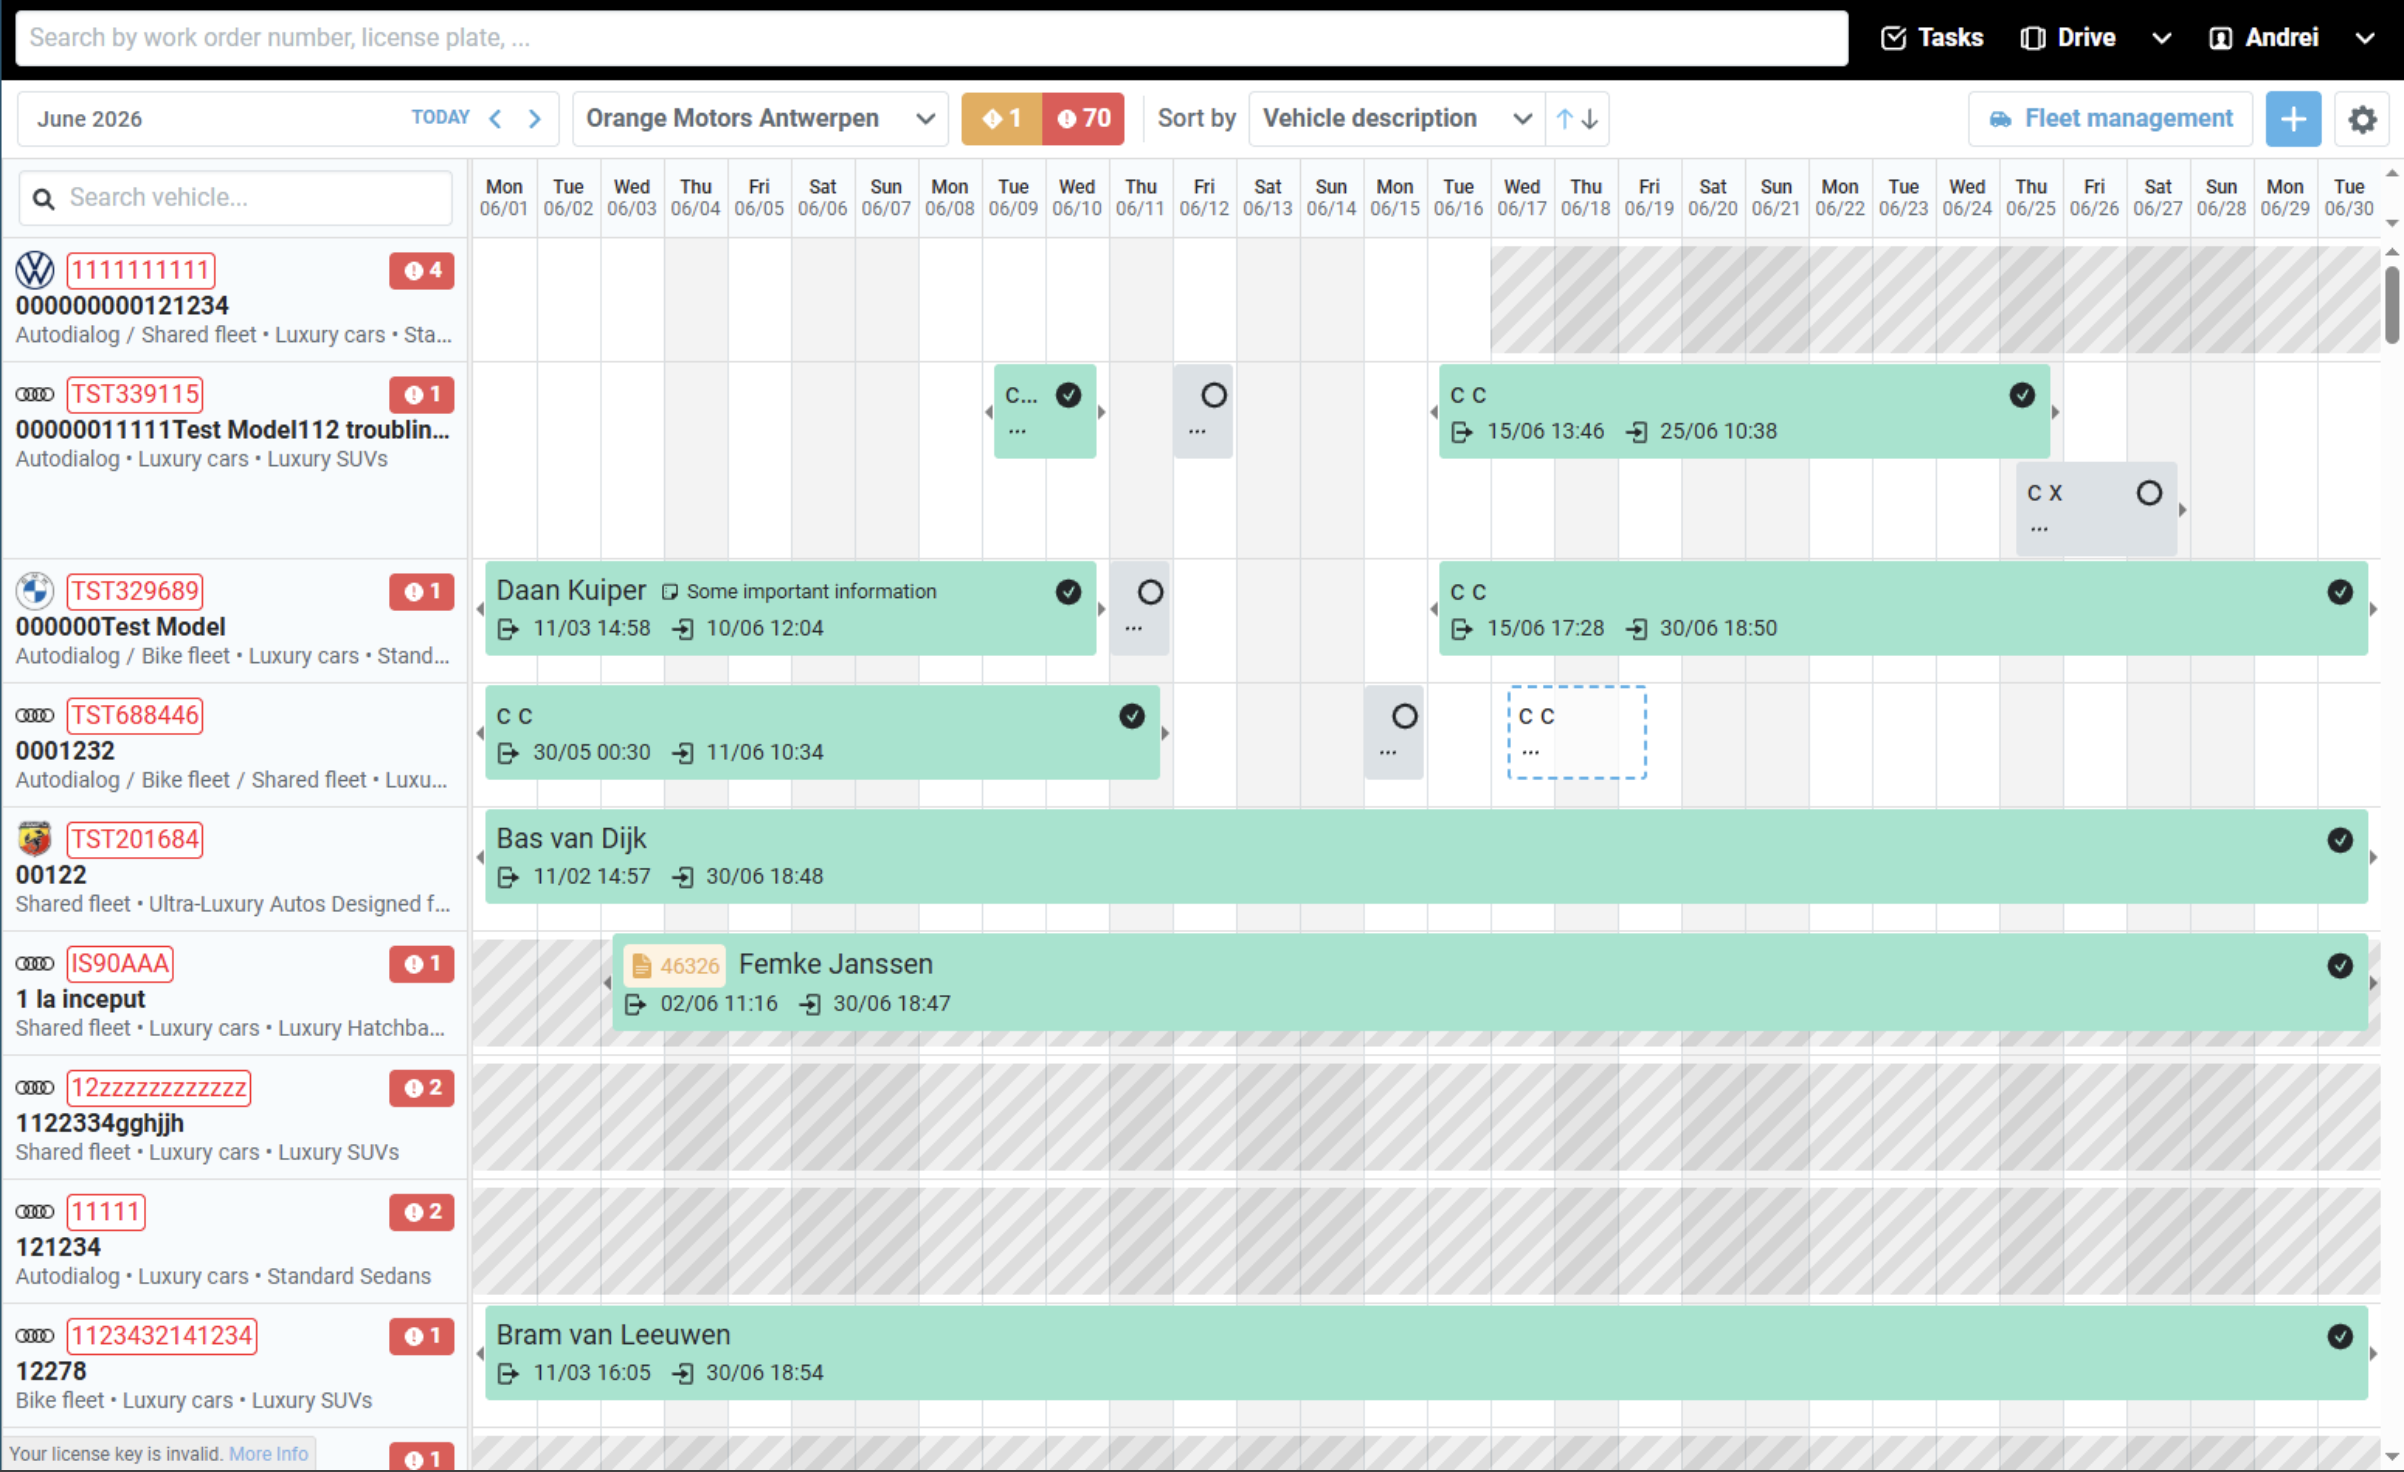Toggle check status on Bas van Dijk reservation
Image resolution: width=2404 pixels, height=1472 pixels.
coord(2340,840)
